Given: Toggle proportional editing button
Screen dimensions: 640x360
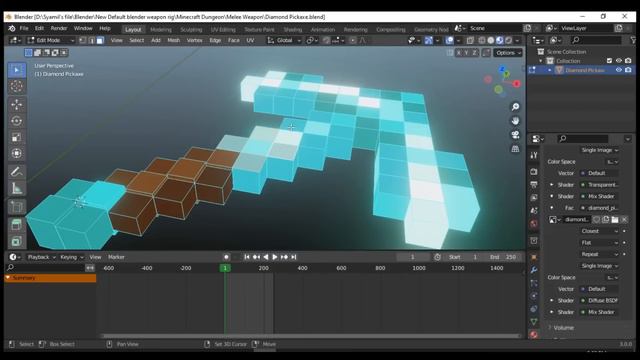Looking at the screenshot, I should 353,40.
